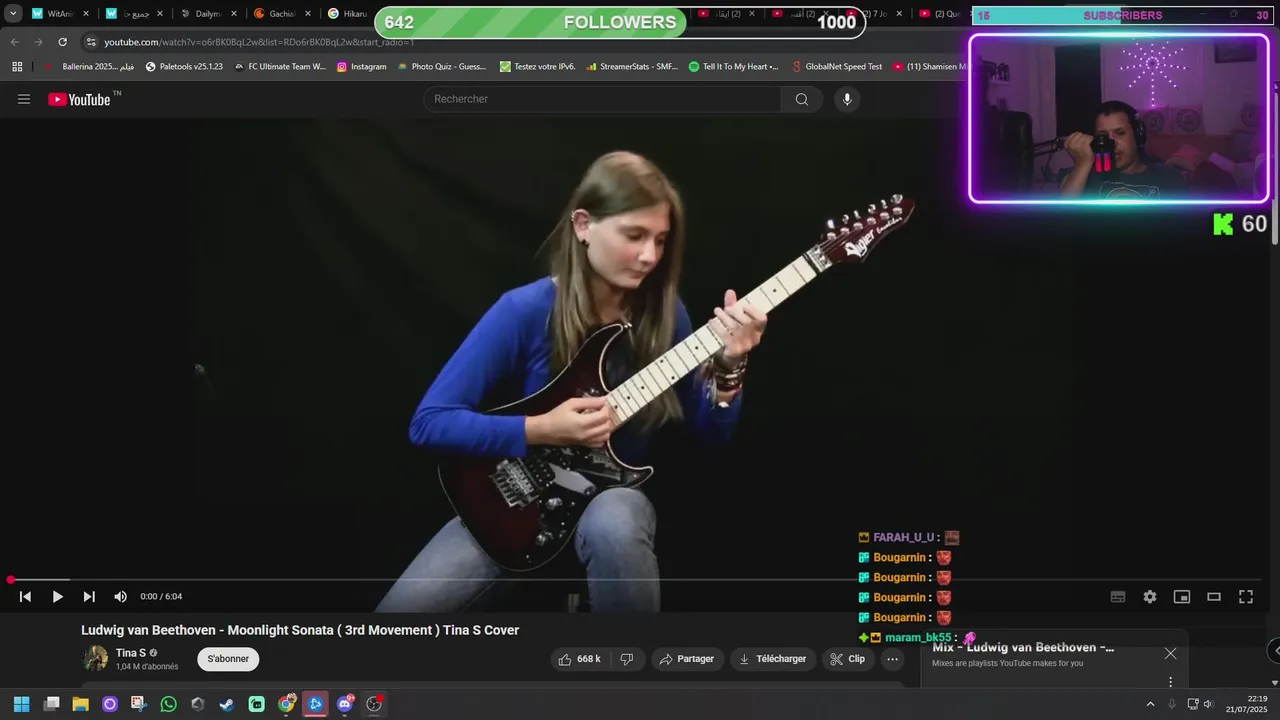Open the Tell It To My Heart bookmark
The height and width of the screenshot is (720, 1280).
tap(734, 66)
